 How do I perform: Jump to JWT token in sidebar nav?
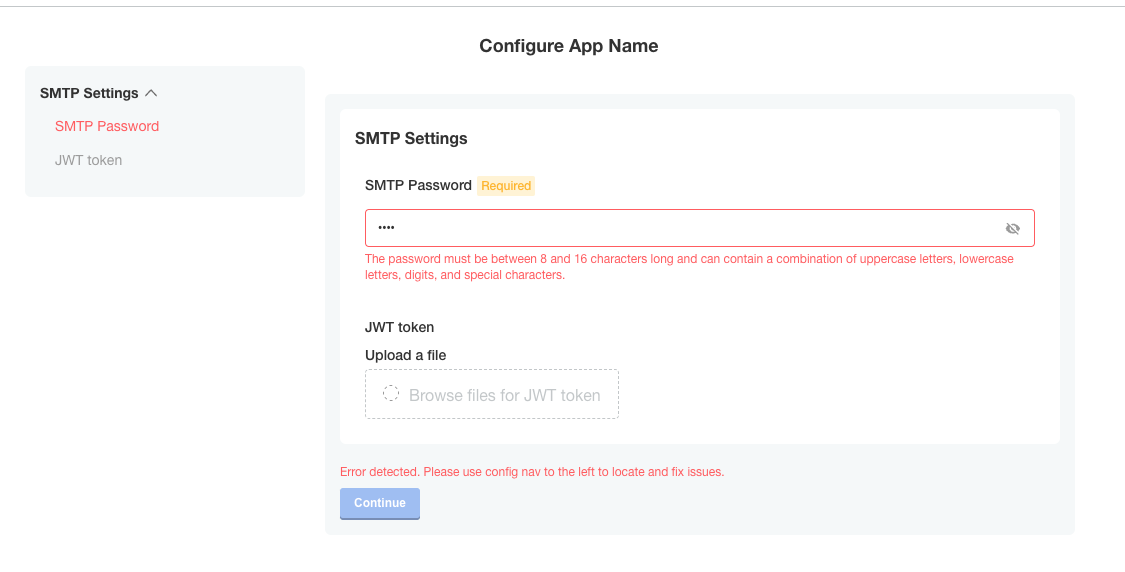[x=88, y=160]
